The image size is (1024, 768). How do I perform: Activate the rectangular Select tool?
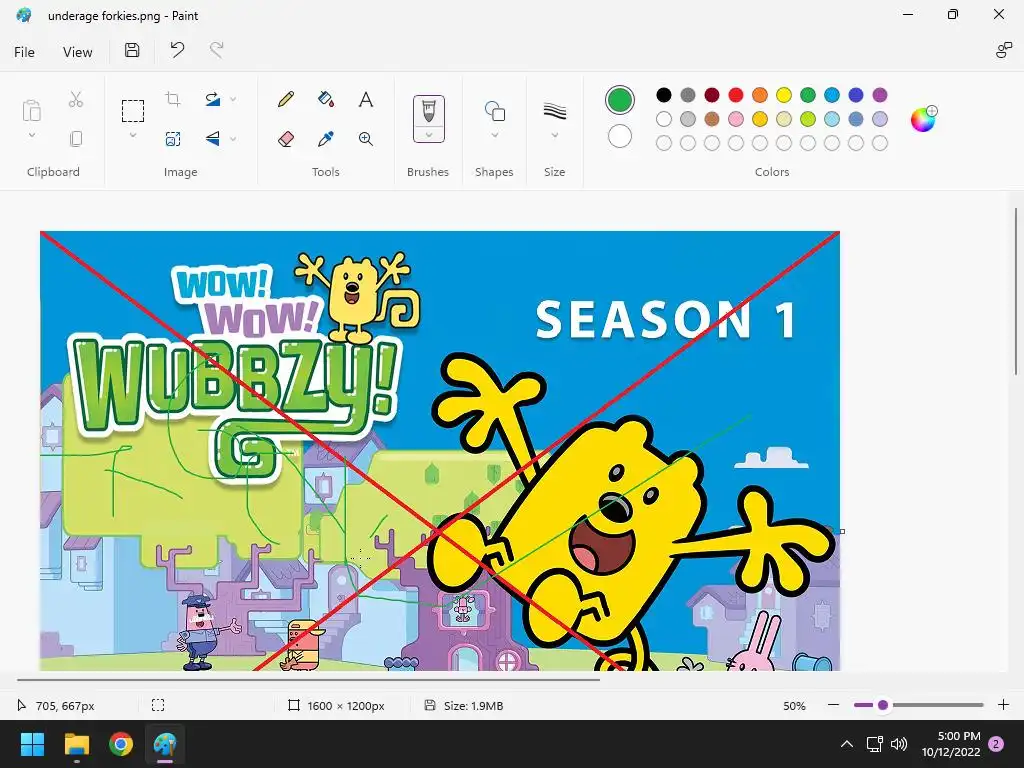pyautogui.click(x=133, y=111)
